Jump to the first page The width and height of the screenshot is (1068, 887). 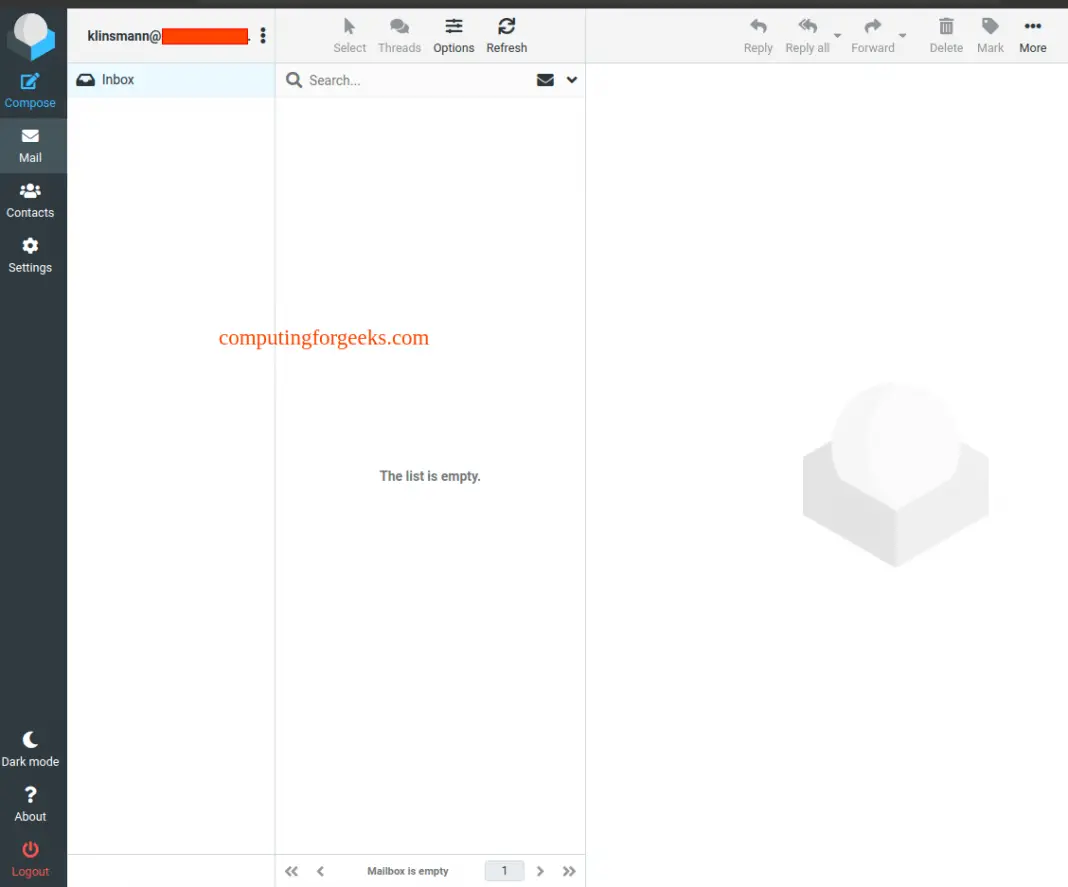pyautogui.click(x=291, y=871)
